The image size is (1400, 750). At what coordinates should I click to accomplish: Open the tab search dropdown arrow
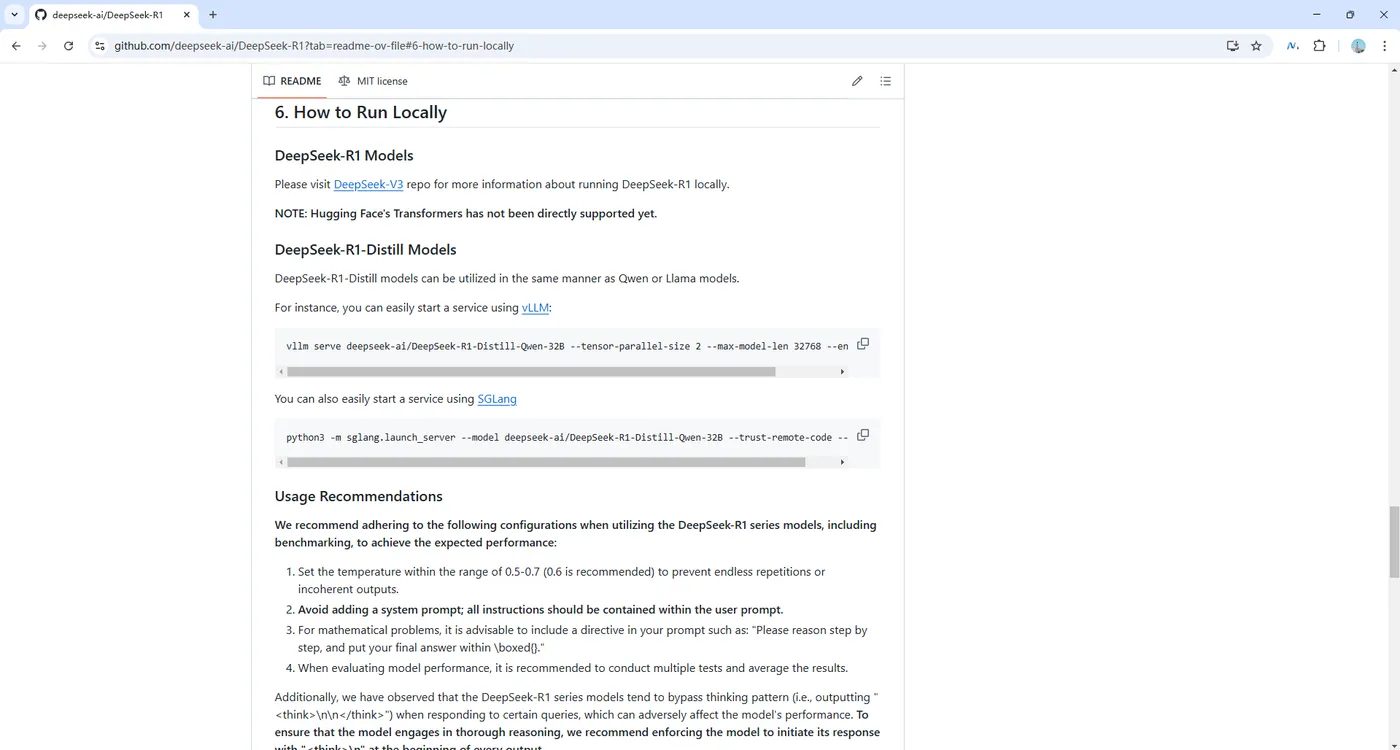pos(14,15)
